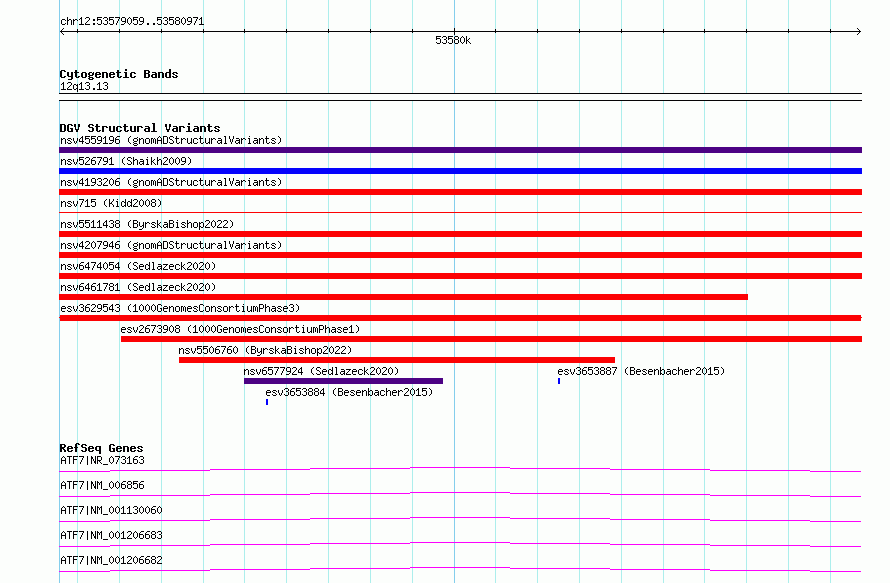The width and height of the screenshot is (890, 583).
Task: Click the purple bar for nsv4559196
Action: pos(460,150)
